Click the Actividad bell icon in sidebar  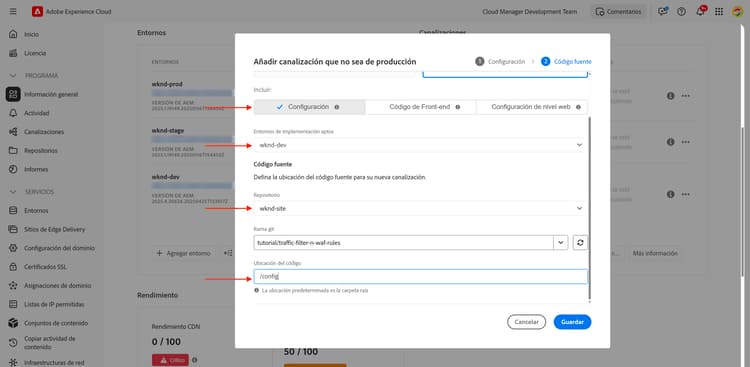pos(13,113)
